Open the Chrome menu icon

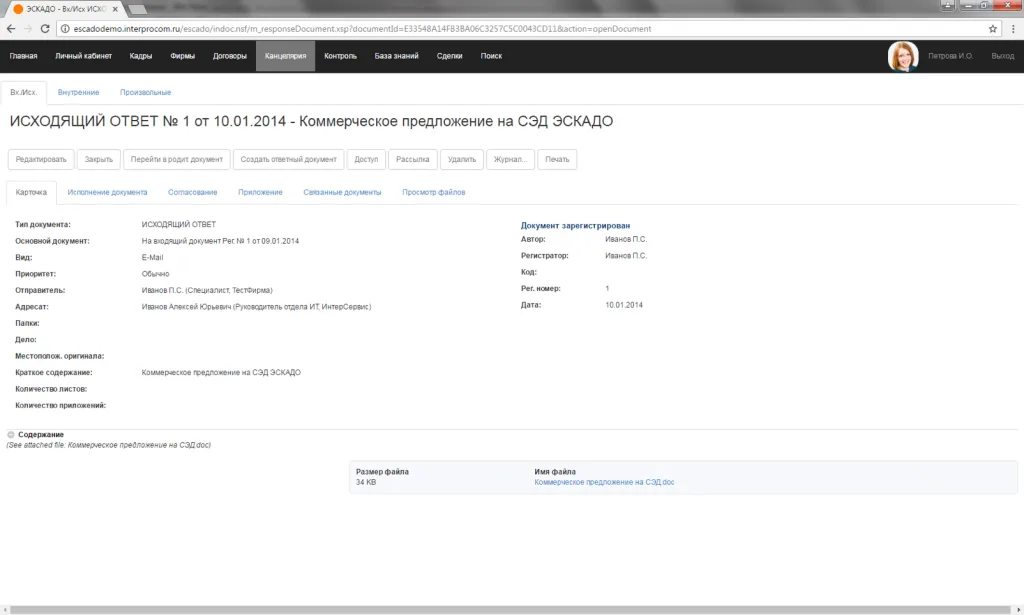pos(1012,29)
